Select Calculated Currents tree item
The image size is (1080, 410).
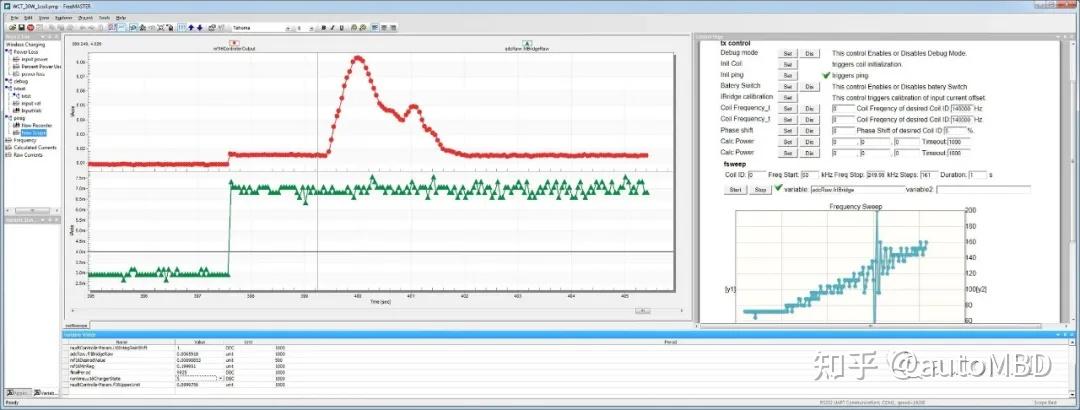click(34, 147)
